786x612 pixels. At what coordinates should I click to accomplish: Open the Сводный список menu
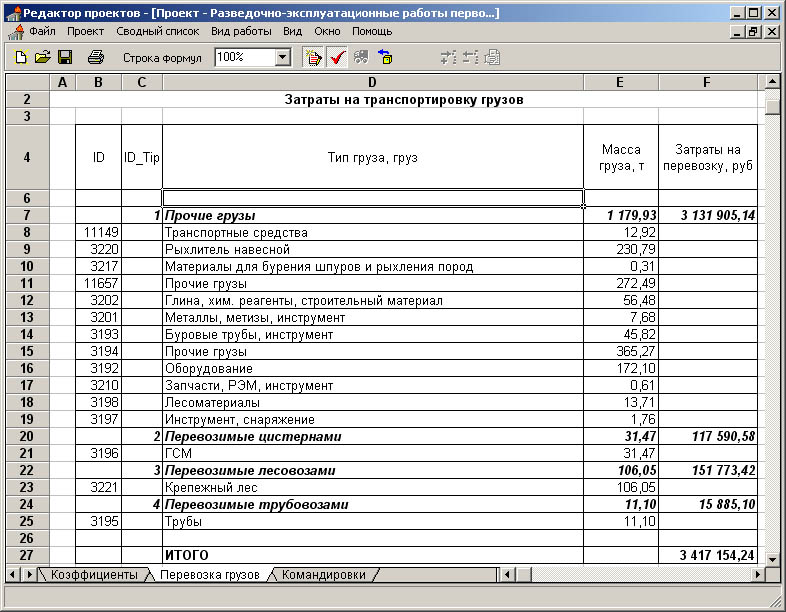click(x=157, y=32)
